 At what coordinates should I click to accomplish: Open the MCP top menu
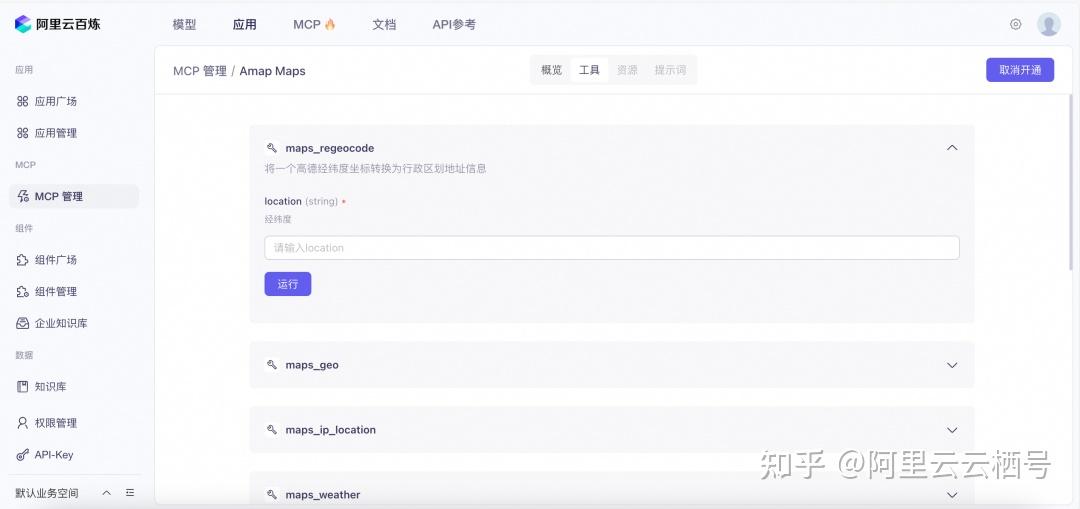307,24
